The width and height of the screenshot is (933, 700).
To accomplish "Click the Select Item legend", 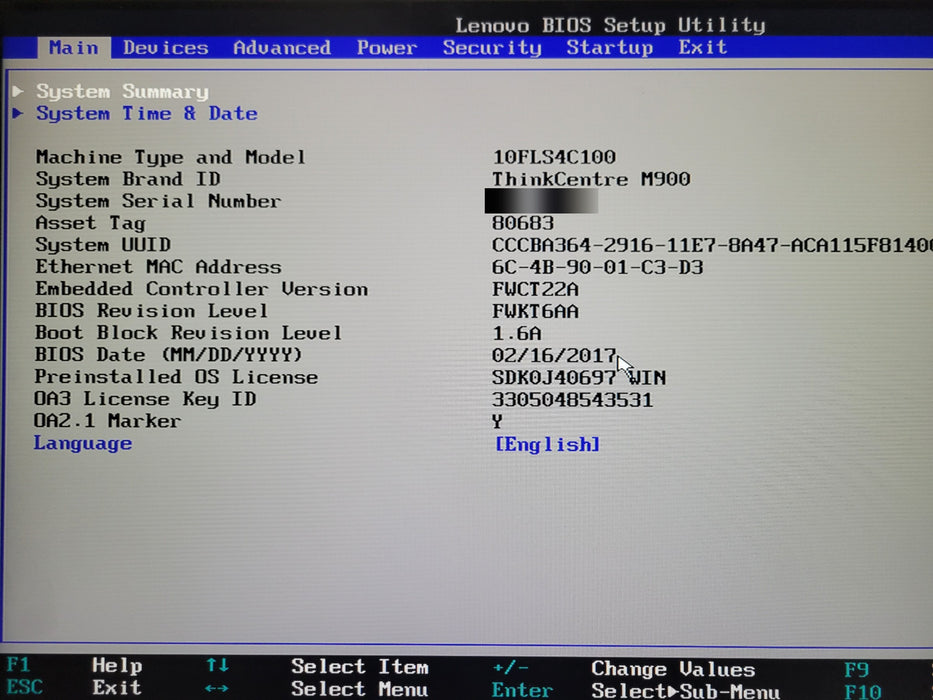I will [x=360, y=667].
